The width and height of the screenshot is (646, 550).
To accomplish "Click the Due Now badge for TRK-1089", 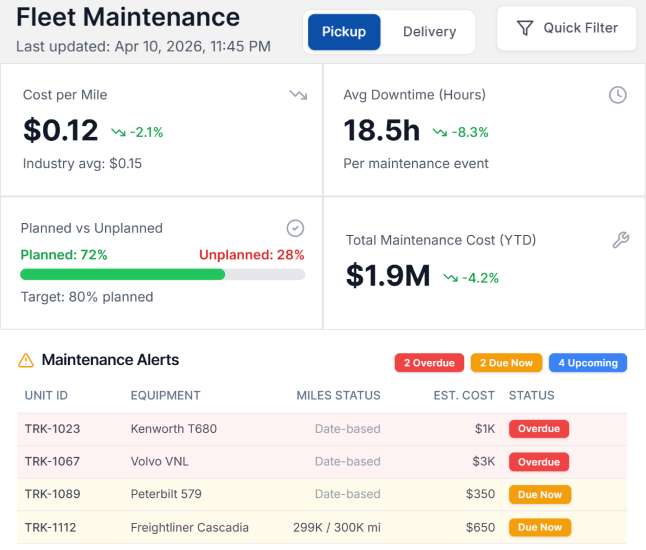I will (540, 494).
